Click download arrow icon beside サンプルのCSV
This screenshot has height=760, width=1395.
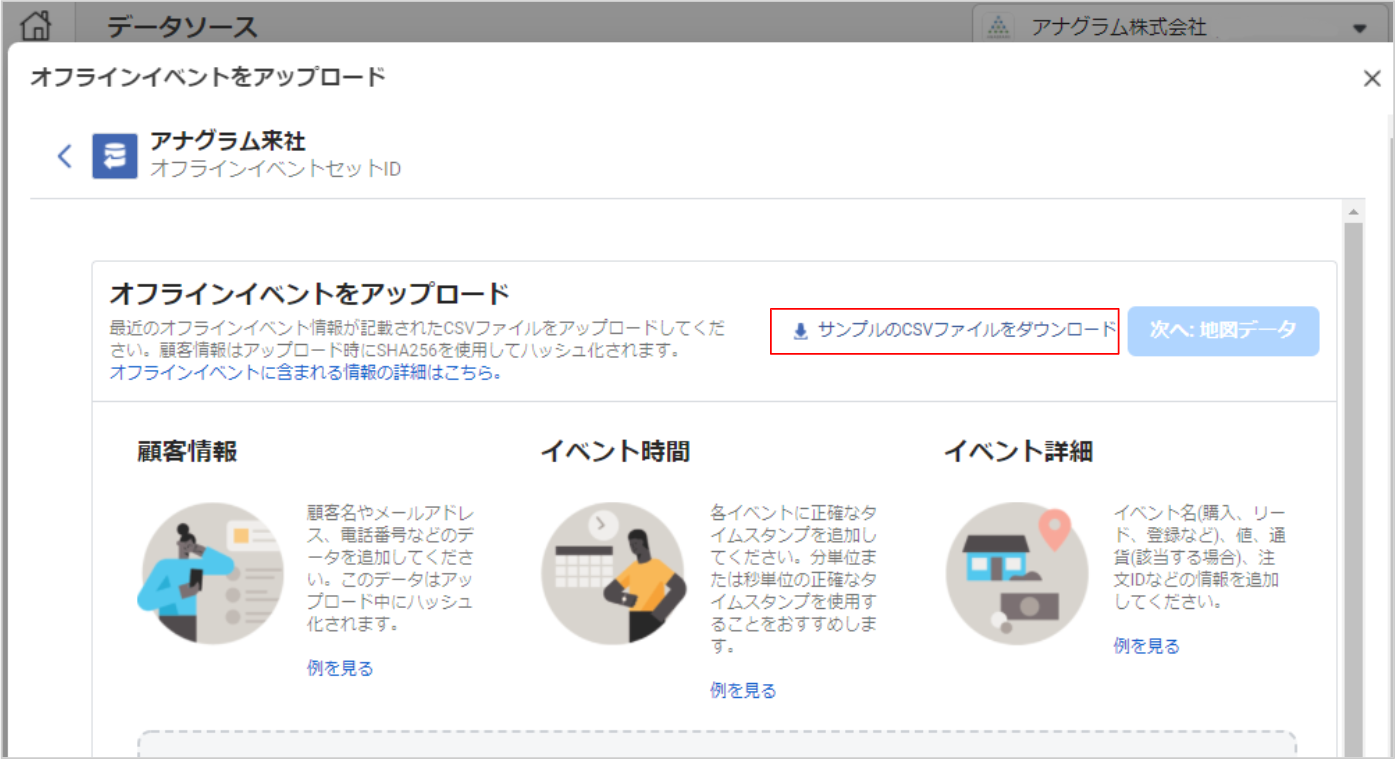click(x=800, y=331)
